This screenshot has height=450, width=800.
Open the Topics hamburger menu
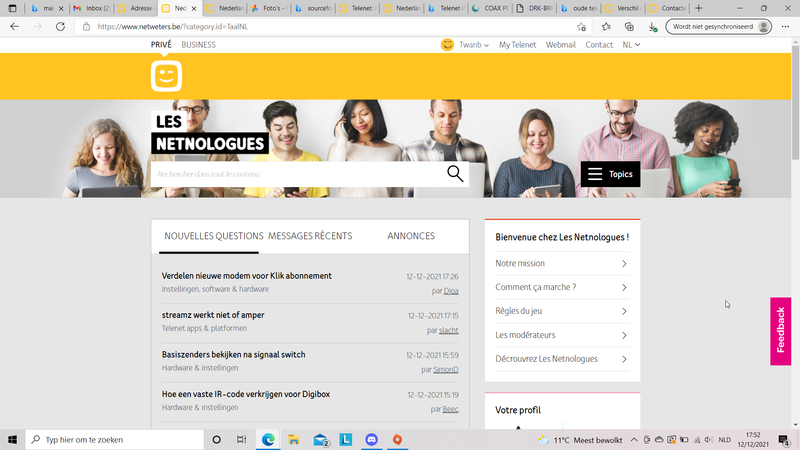(x=610, y=174)
